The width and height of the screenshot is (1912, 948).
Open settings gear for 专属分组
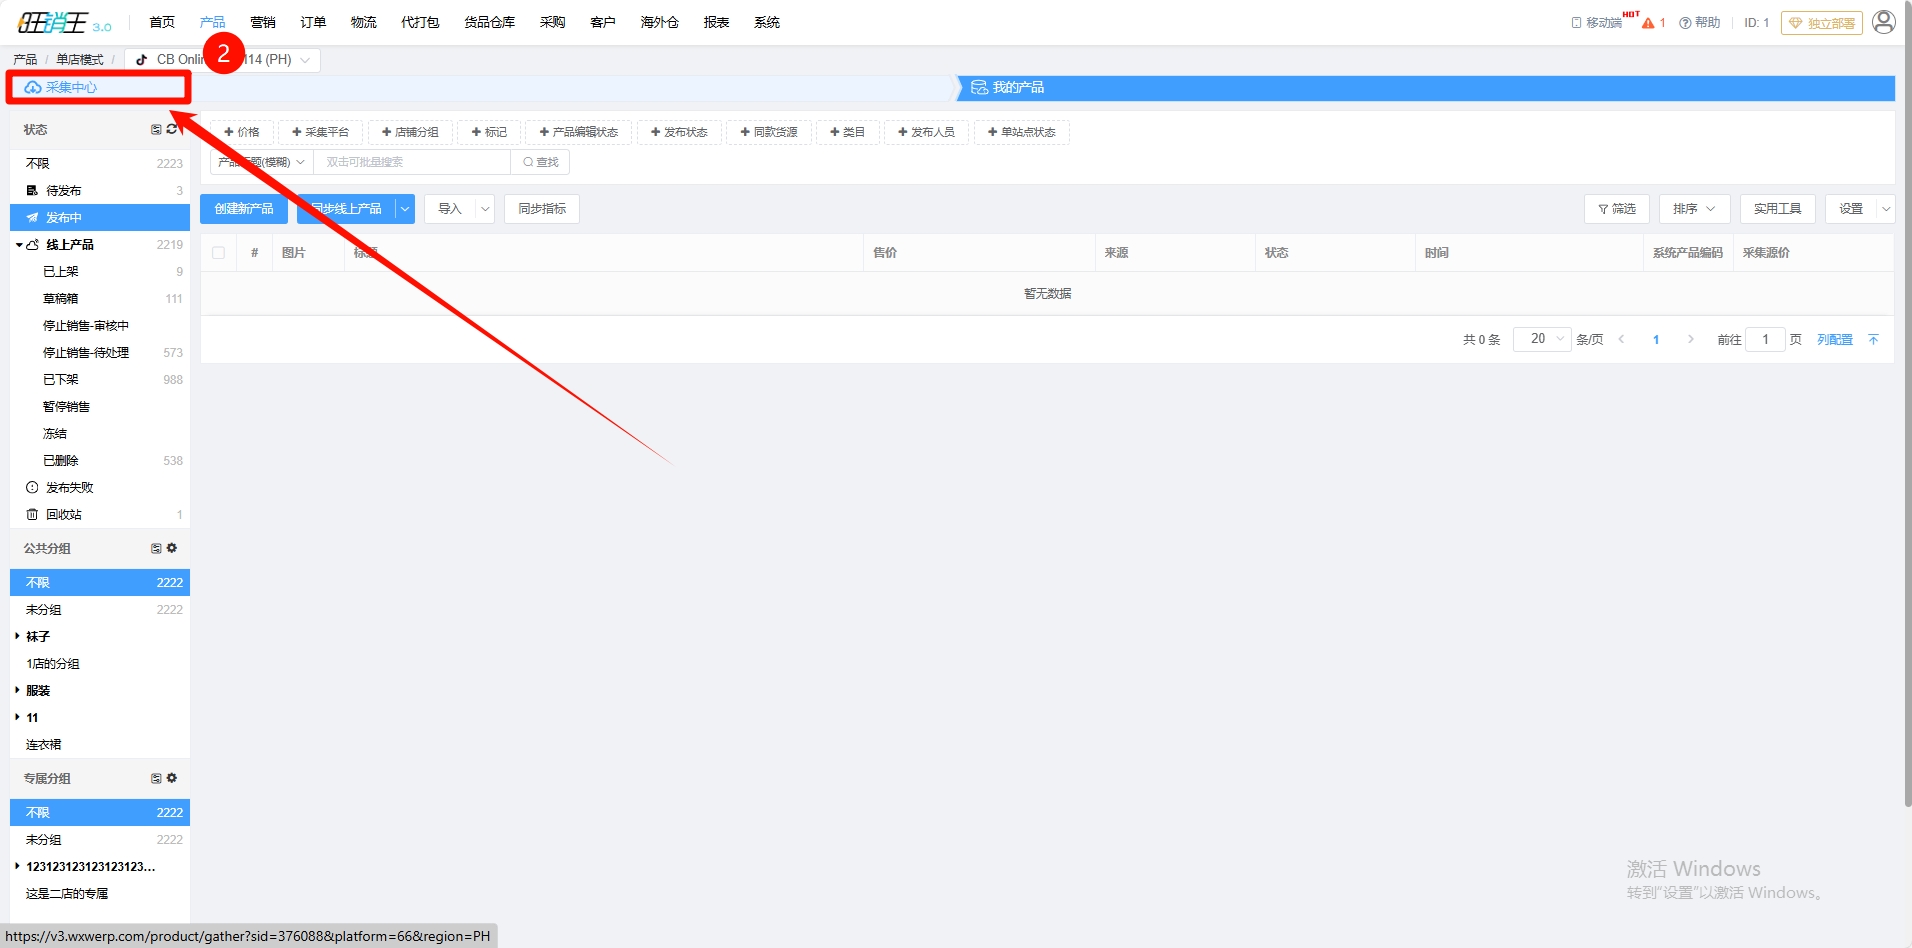pyautogui.click(x=172, y=778)
